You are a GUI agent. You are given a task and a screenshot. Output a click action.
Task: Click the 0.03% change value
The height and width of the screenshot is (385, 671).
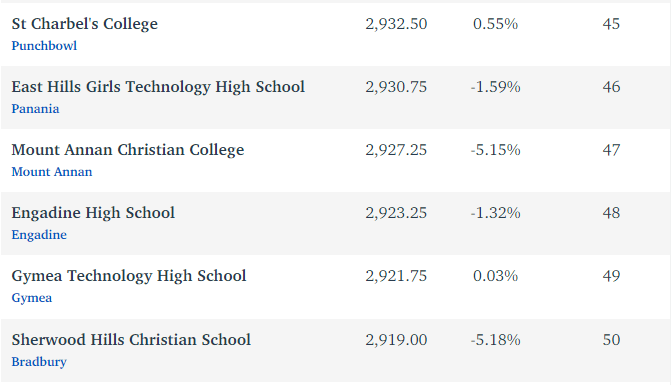[496, 276]
